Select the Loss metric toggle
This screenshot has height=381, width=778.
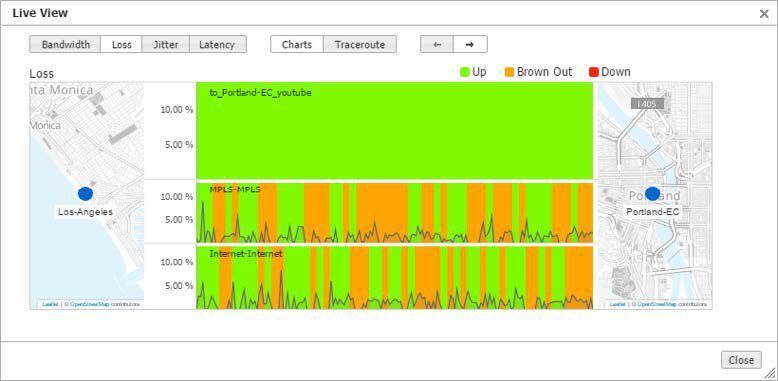pos(122,44)
